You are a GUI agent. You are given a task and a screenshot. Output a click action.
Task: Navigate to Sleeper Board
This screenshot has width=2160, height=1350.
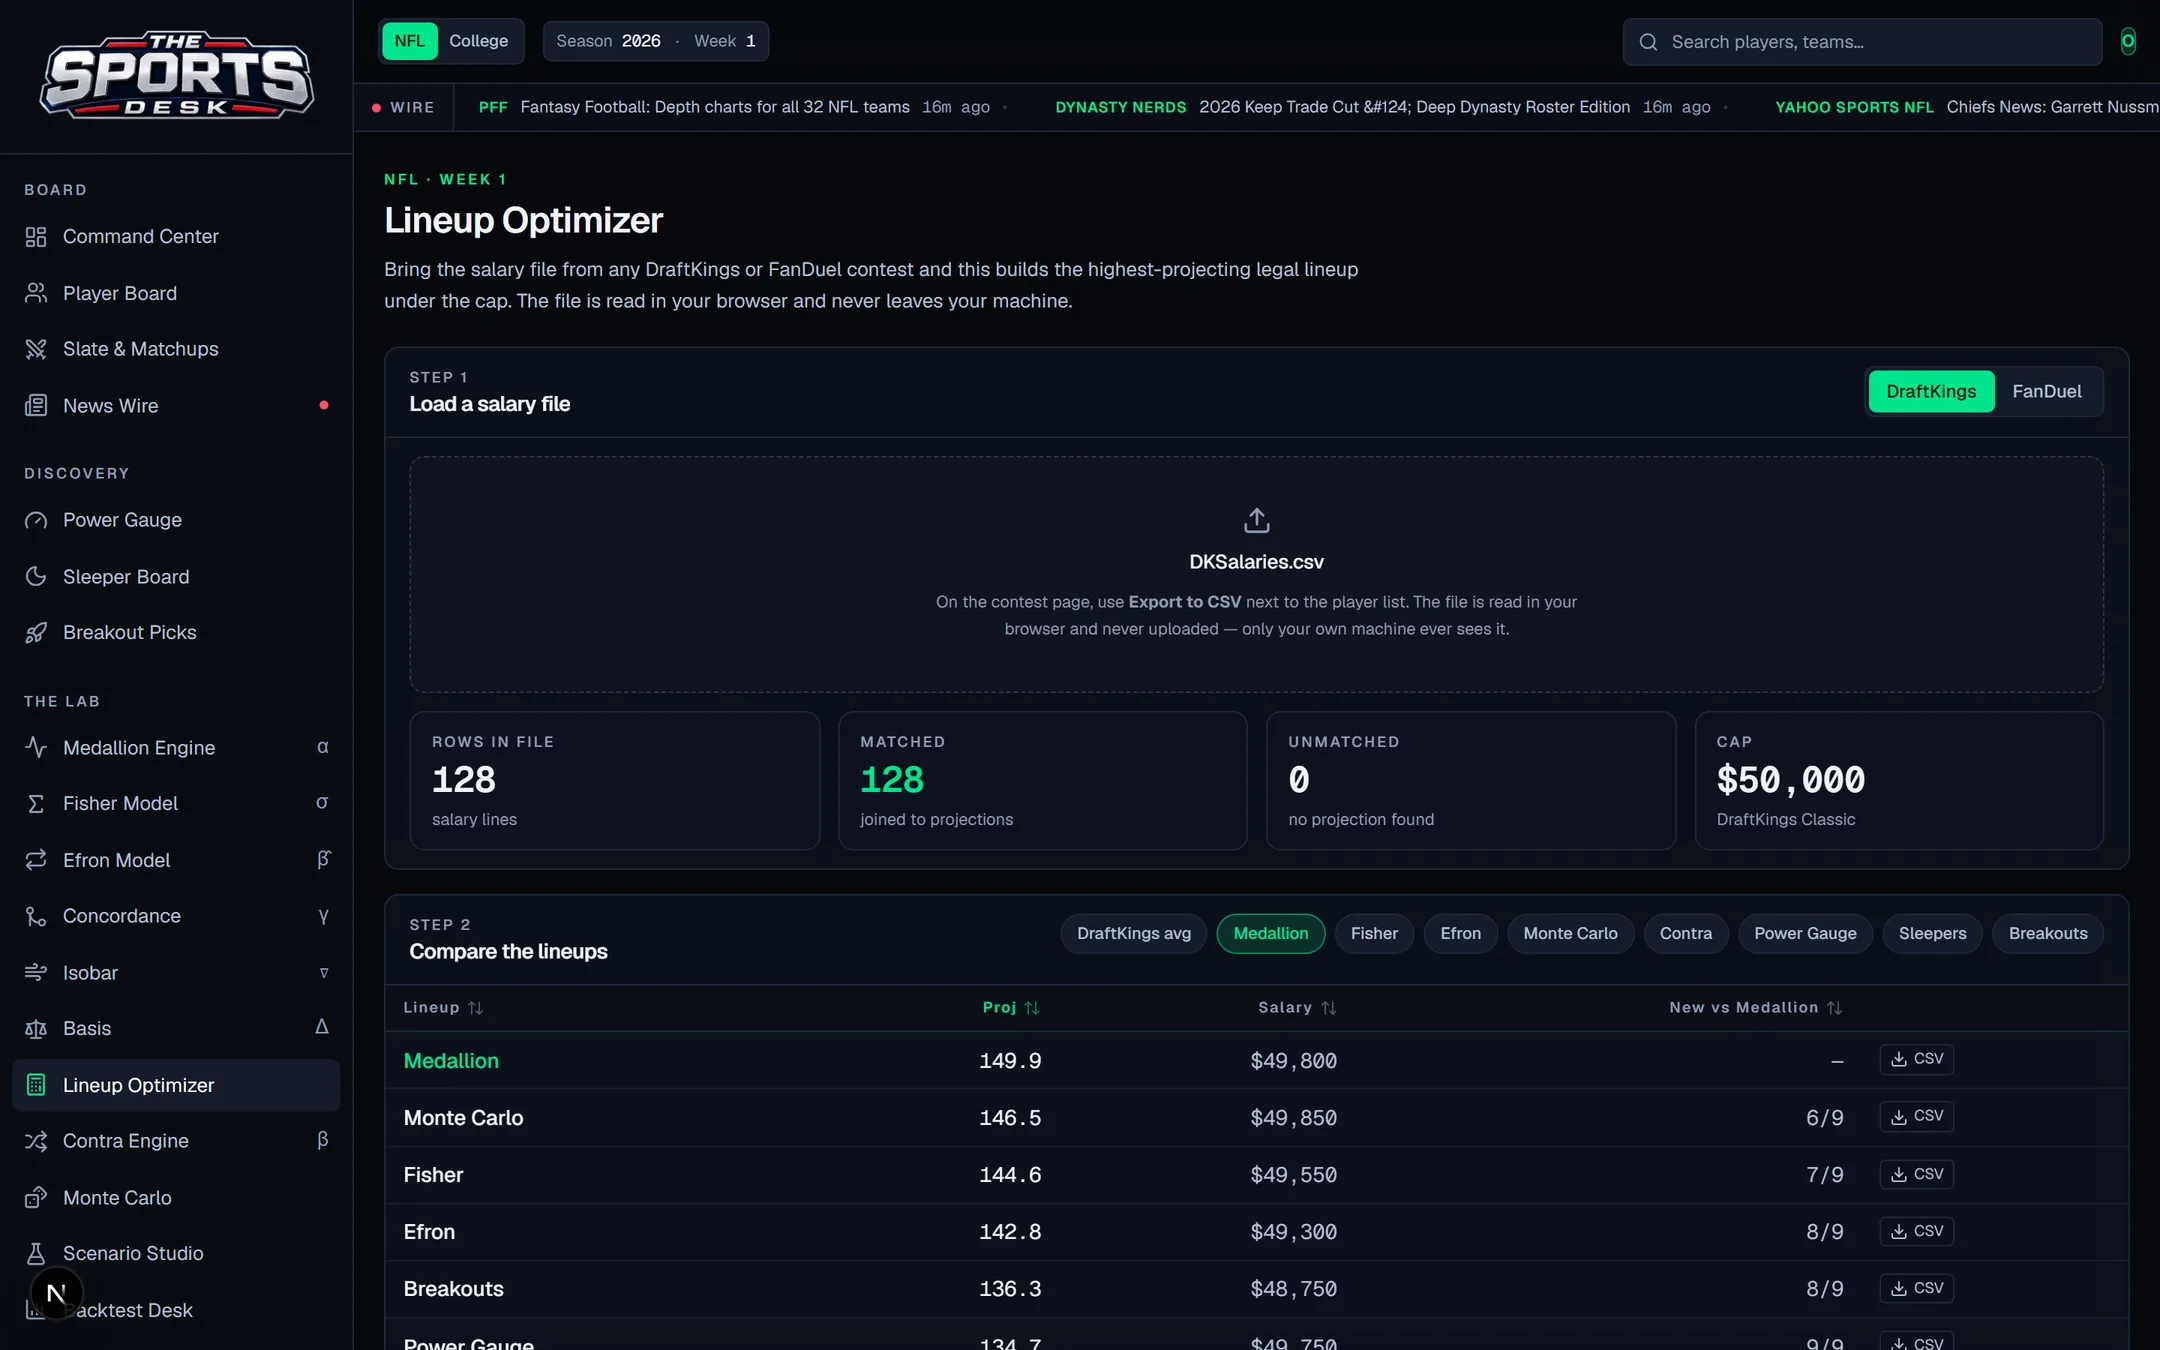176,576
